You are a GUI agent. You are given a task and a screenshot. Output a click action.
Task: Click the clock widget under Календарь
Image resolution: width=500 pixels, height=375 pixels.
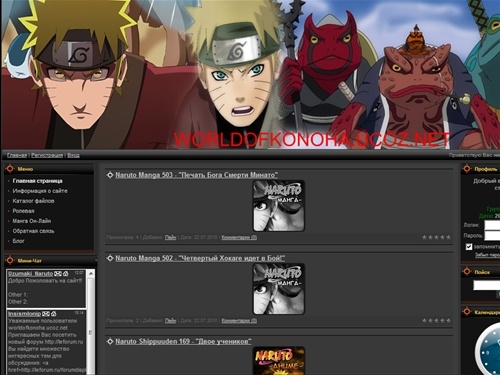488,348
